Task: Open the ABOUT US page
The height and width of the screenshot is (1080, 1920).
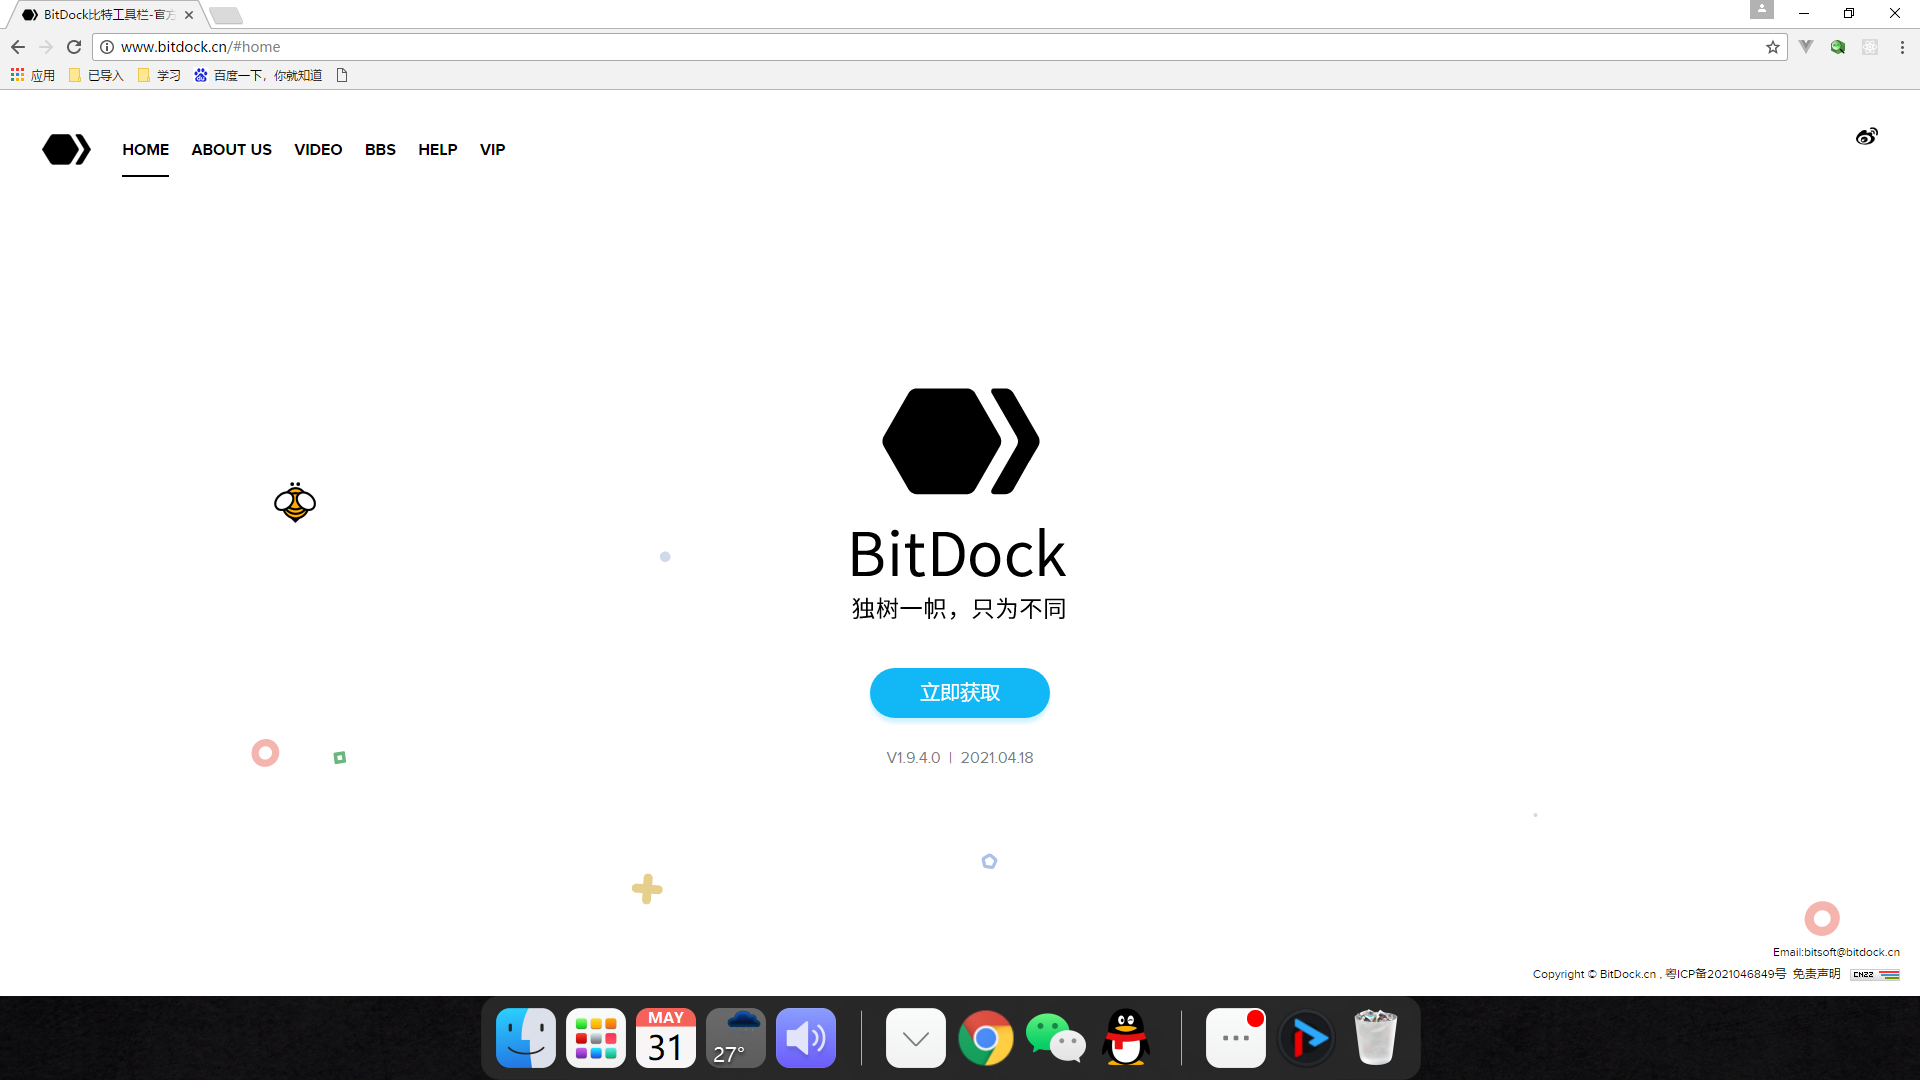Action: tap(231, 150)
